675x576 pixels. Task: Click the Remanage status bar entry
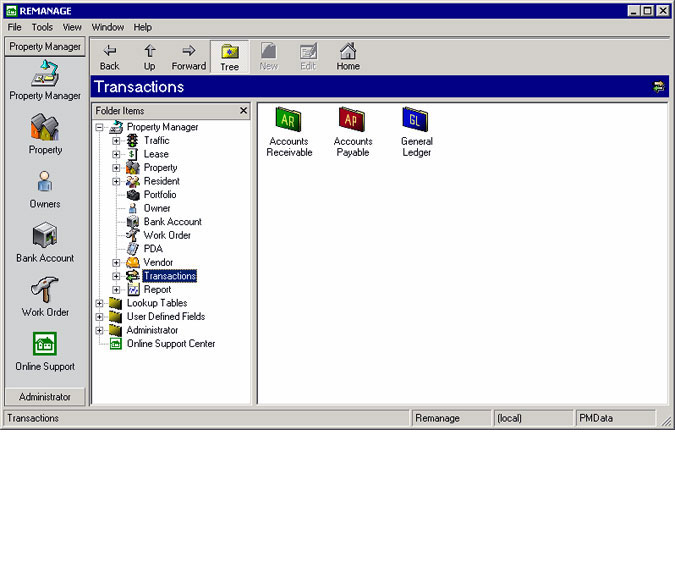451,418
